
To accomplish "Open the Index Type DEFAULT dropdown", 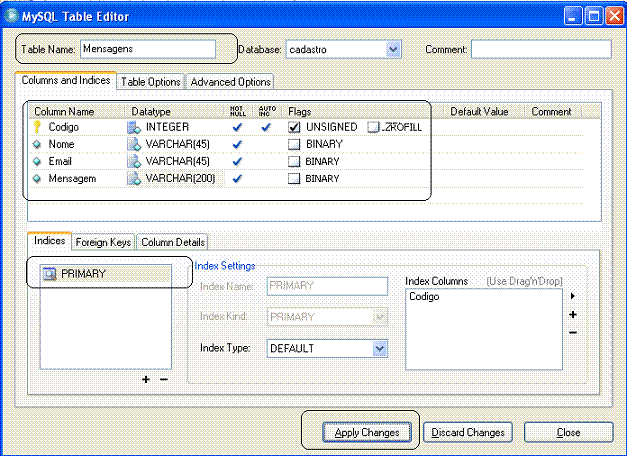I will pos(379,348).
